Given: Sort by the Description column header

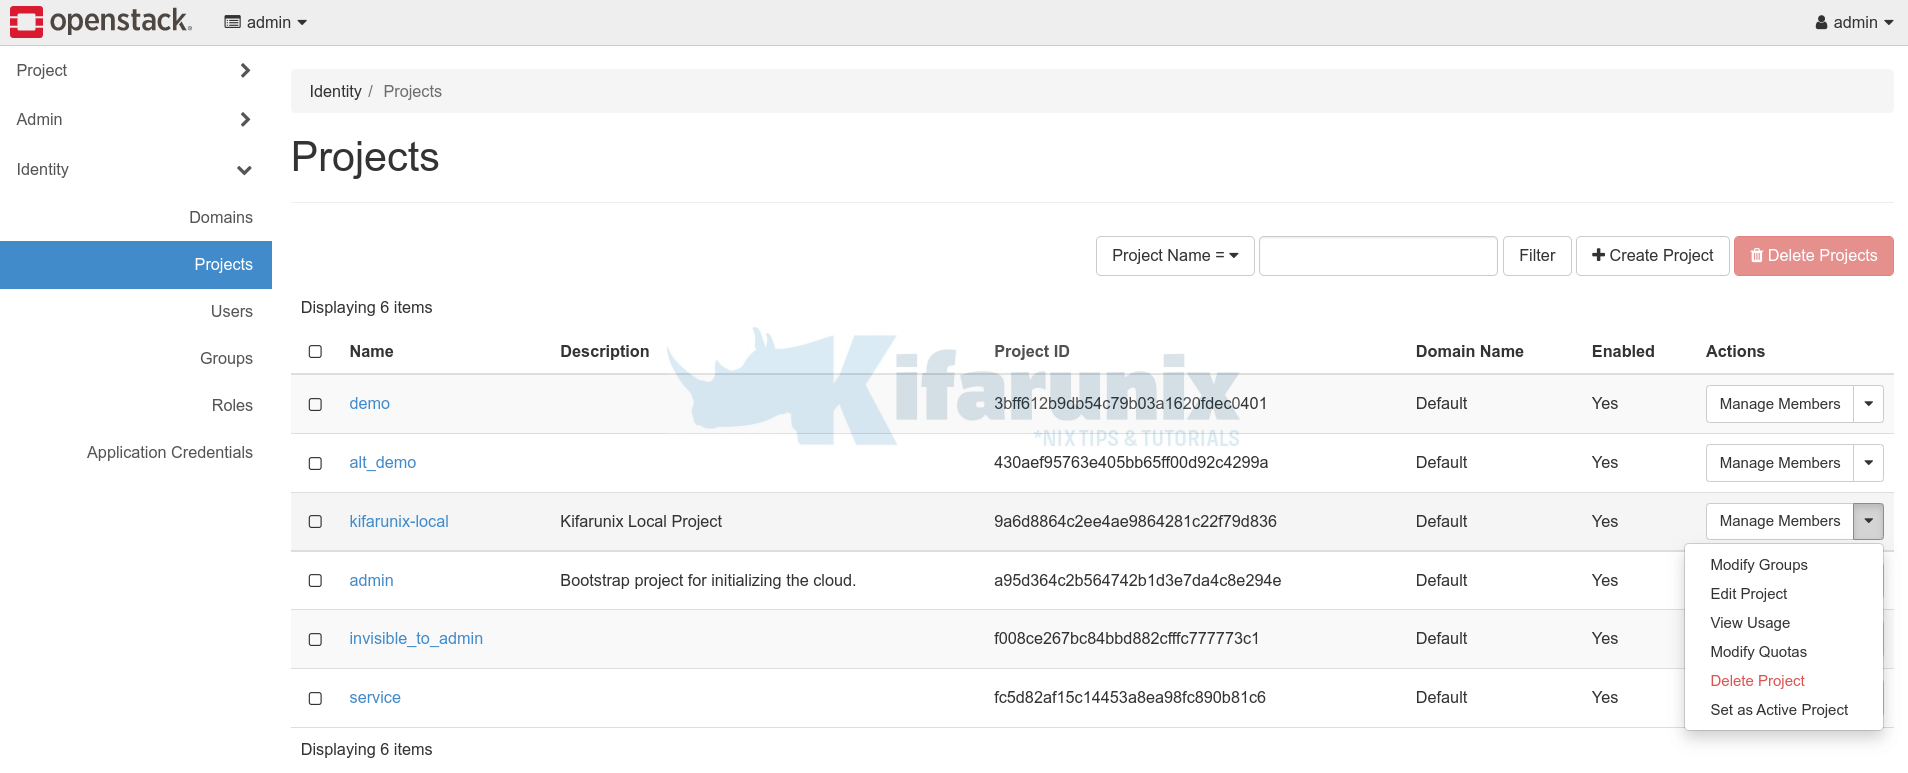Looking at the screenshot, I should [x=604, y=351].
